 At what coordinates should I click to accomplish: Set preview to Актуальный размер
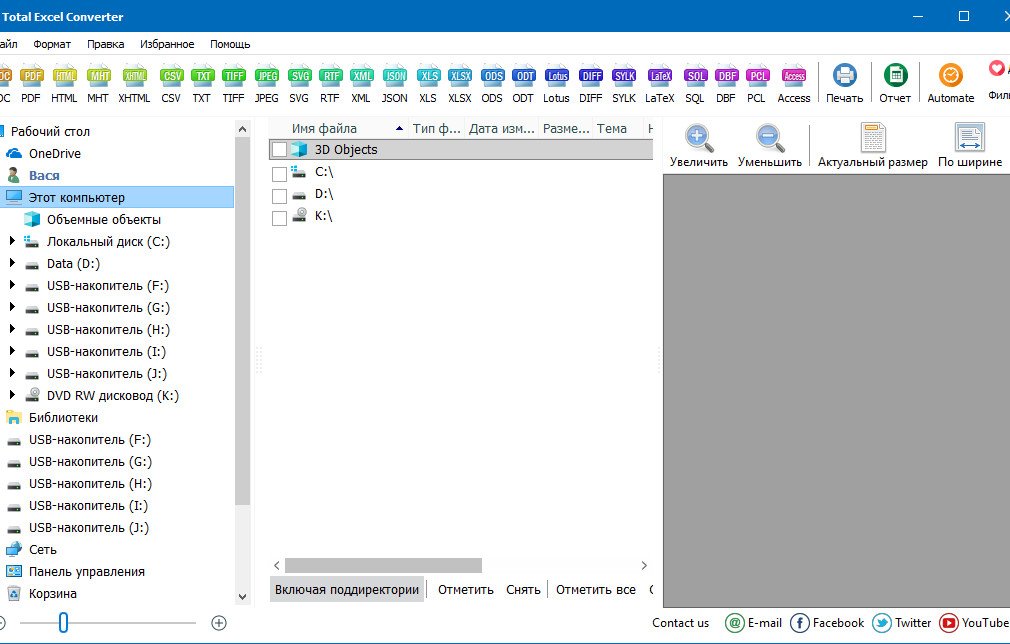click(873, 146)
